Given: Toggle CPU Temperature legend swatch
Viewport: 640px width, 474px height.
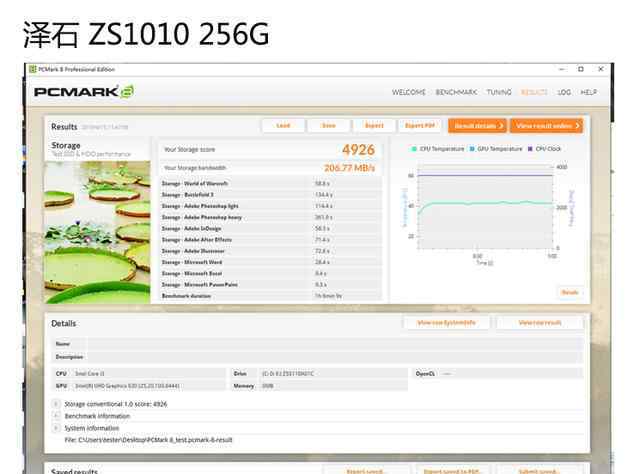Looking at the screenshot, I should [414, 149].
